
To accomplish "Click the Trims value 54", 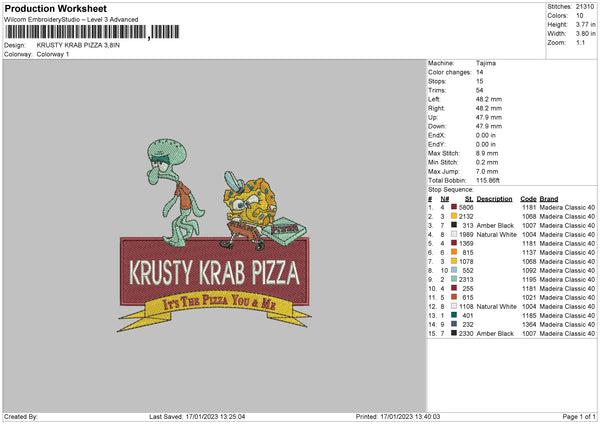I will pos(479,90).
